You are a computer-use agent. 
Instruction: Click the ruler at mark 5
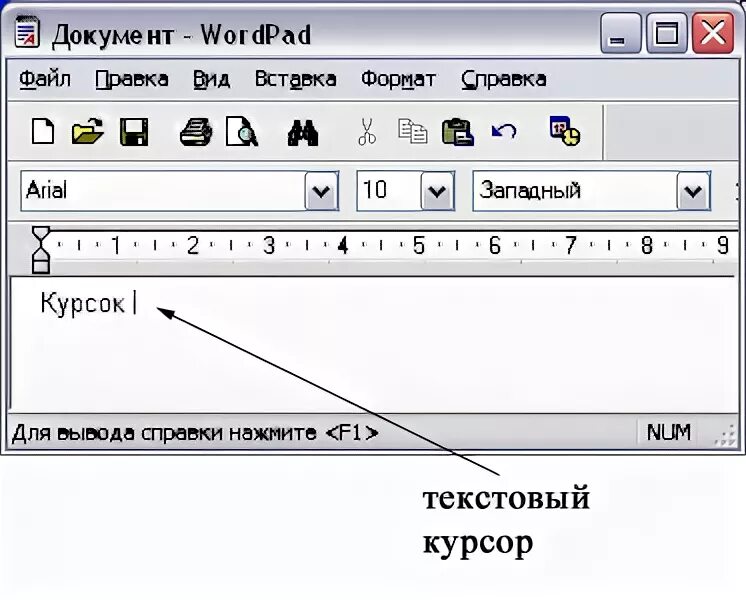[x=418, y=246]
